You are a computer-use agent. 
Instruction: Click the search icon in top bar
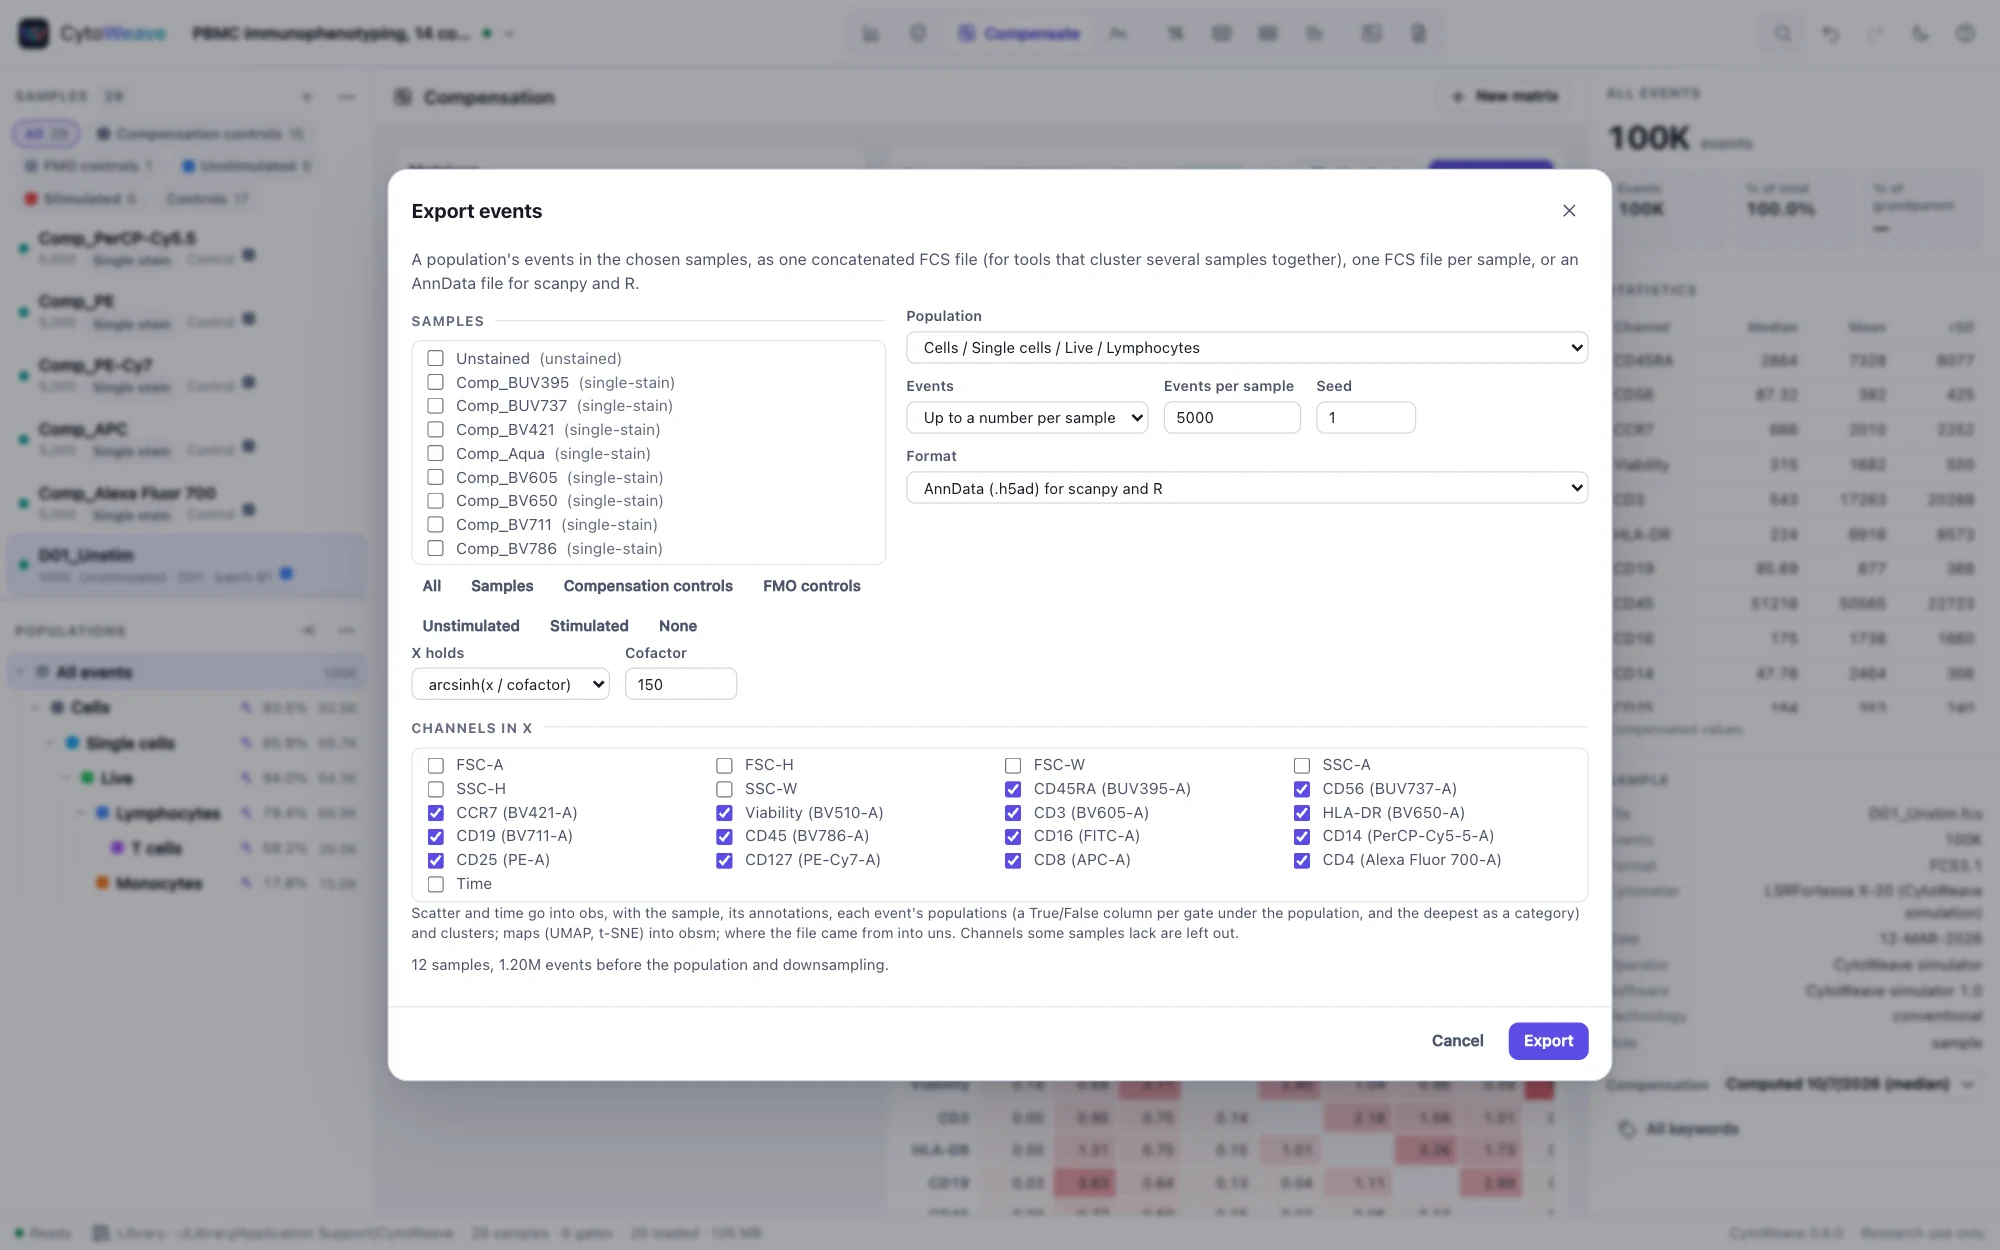pyautogui.click(x=1783, y=33)
